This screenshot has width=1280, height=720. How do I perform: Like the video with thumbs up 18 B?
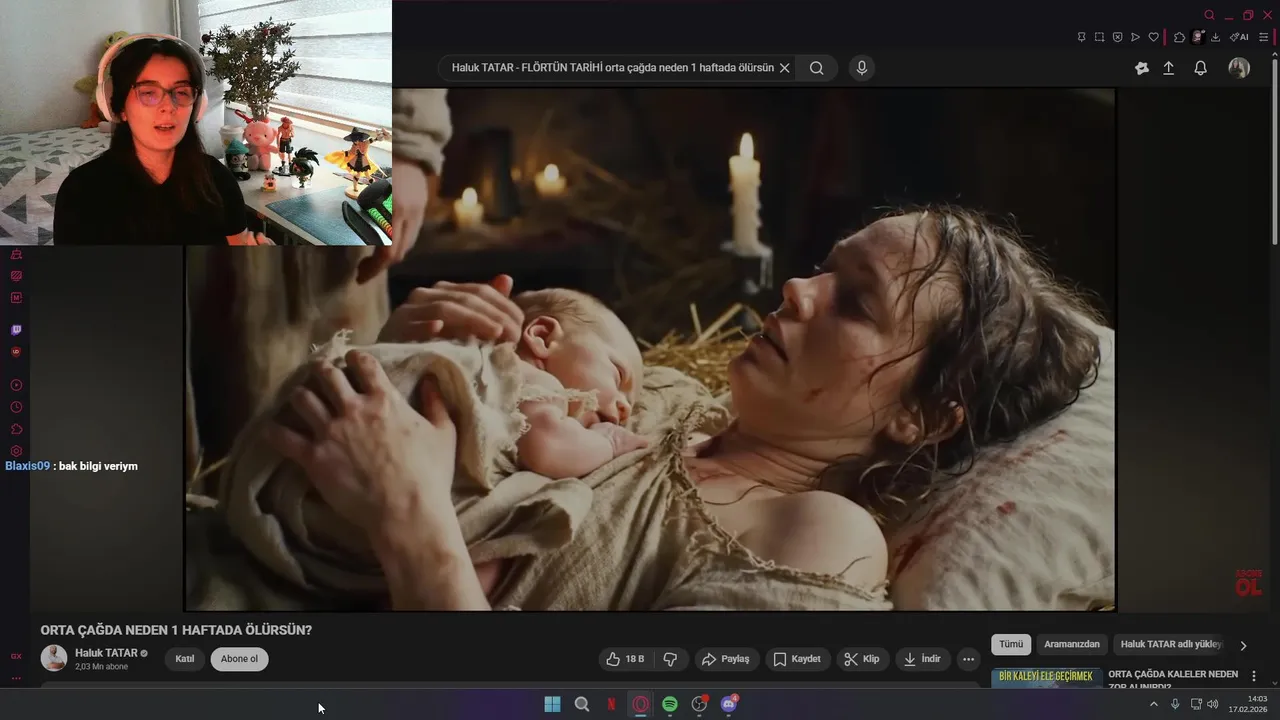tap(625, 659)
